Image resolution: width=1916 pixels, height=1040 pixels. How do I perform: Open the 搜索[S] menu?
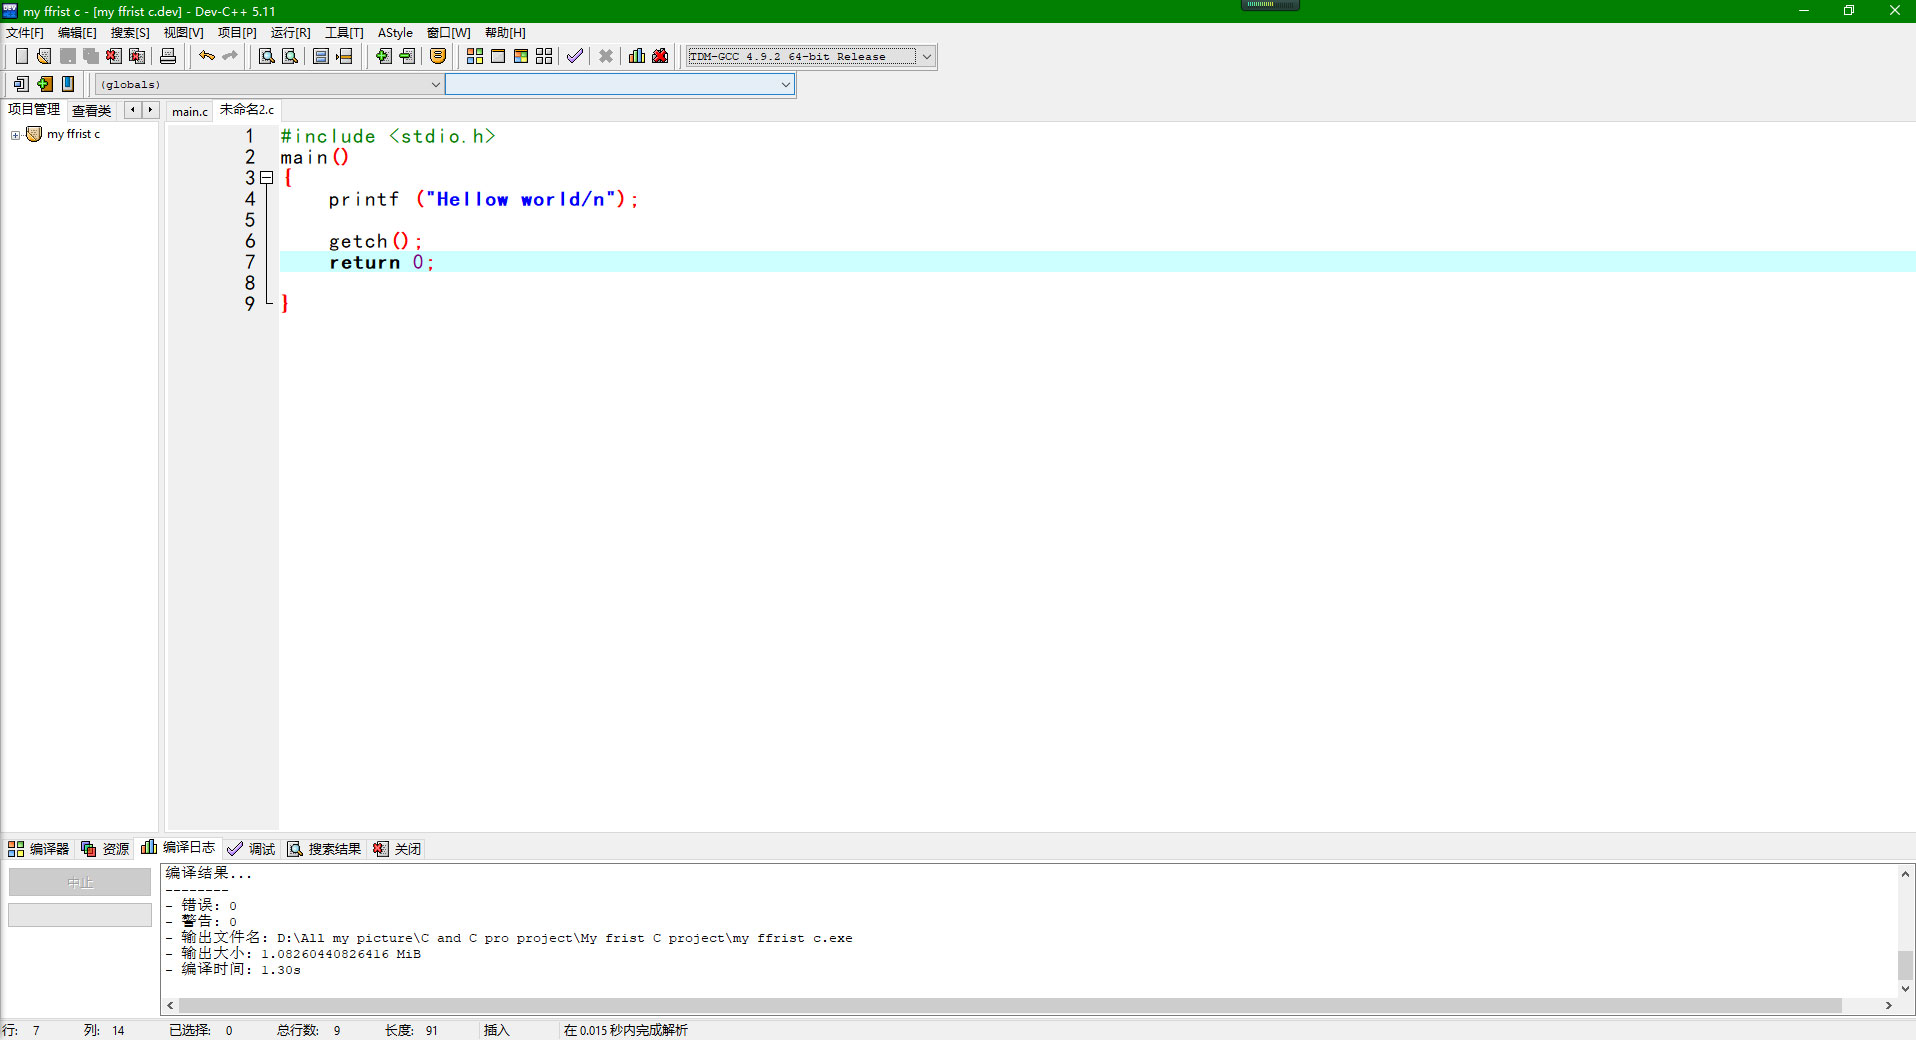[130, 33]
